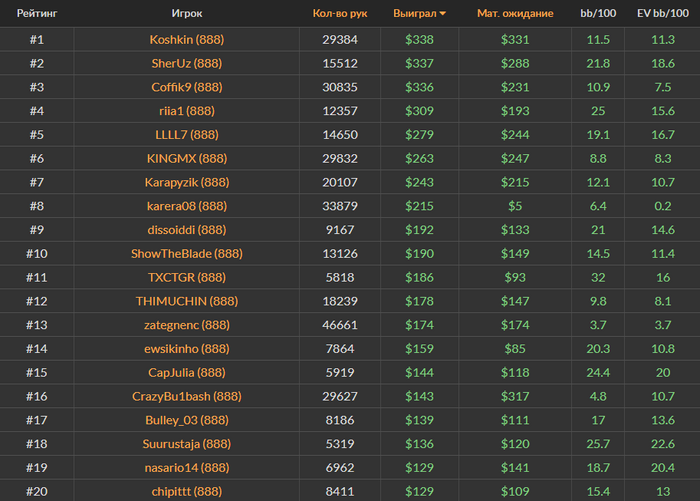Select expectation value $317
This screenshot has height=501, width=700.
515,396
